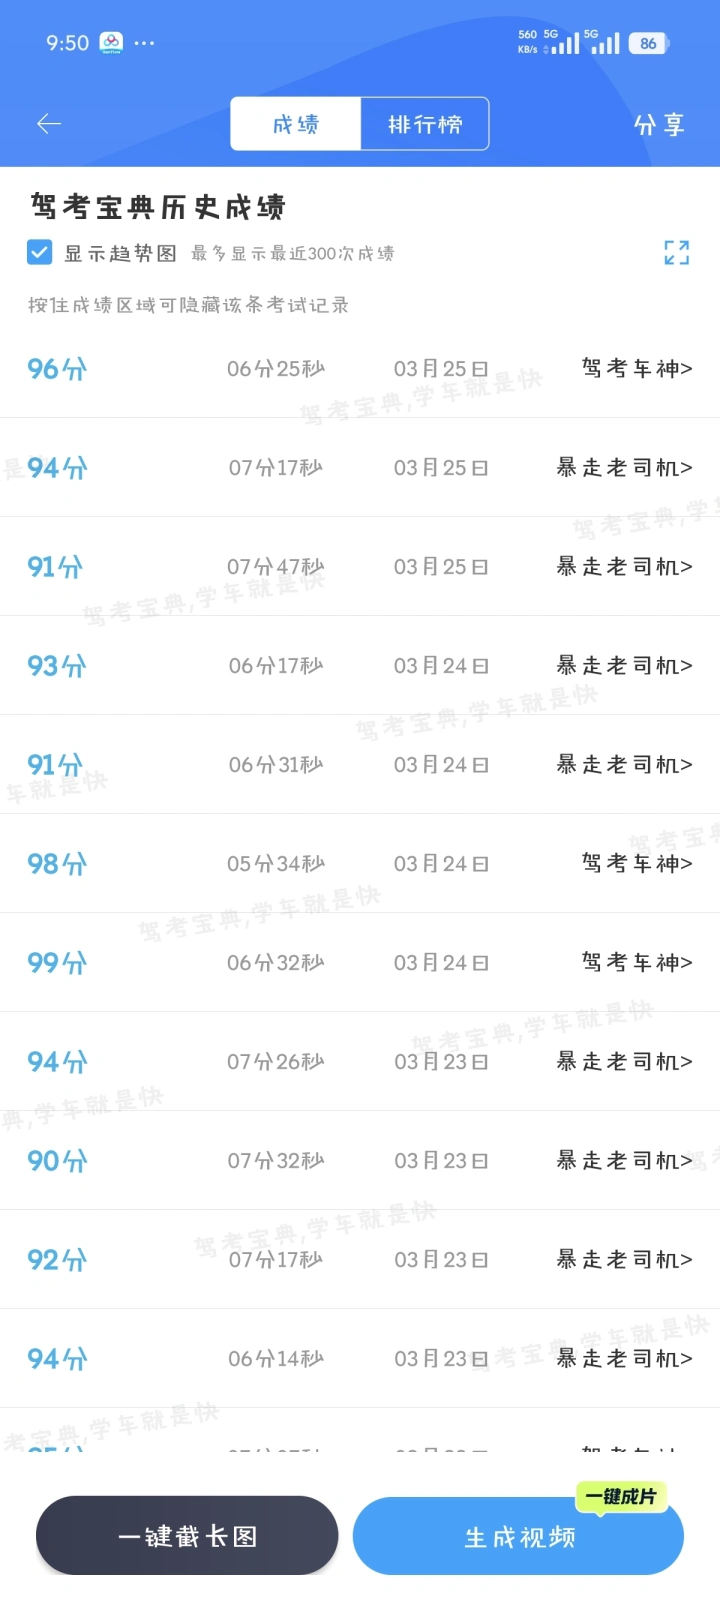The image size is (720, 1602).
Task: Select the 92分 score row
Action: (x=58, y=1260)
